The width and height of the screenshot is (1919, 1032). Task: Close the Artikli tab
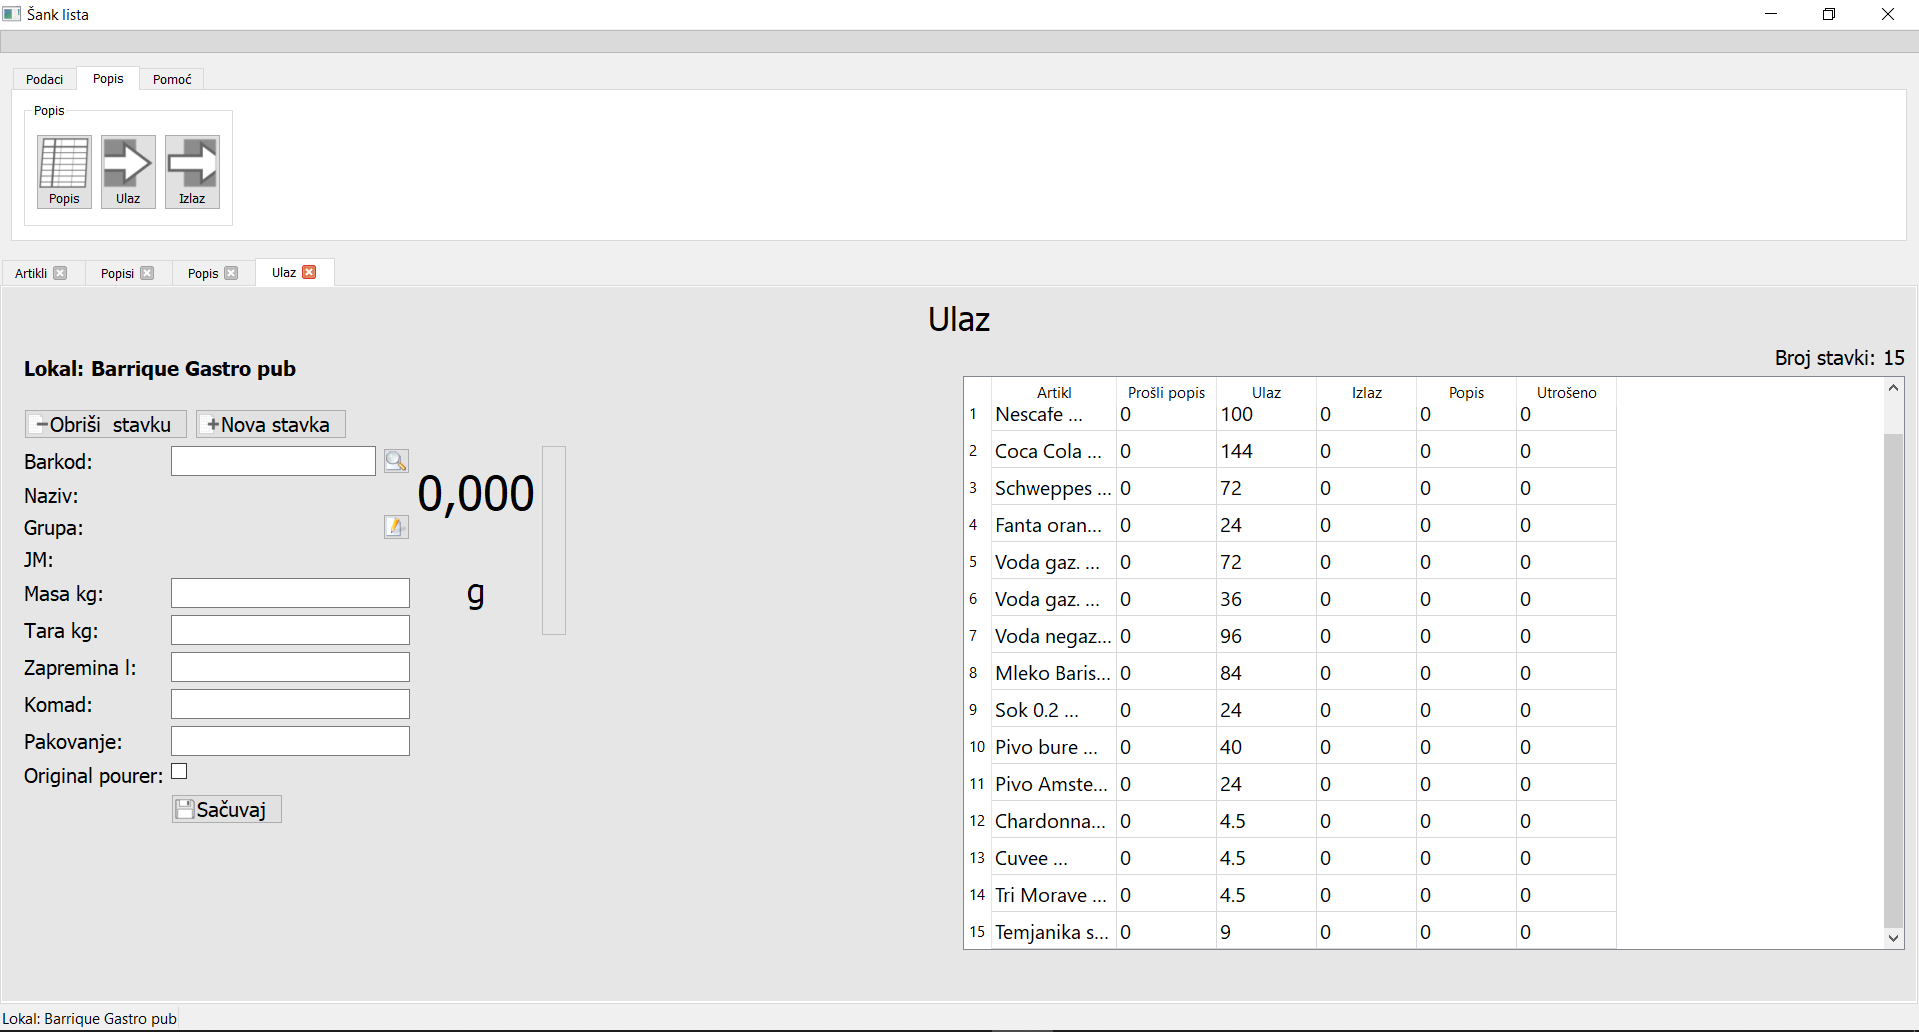61,273
